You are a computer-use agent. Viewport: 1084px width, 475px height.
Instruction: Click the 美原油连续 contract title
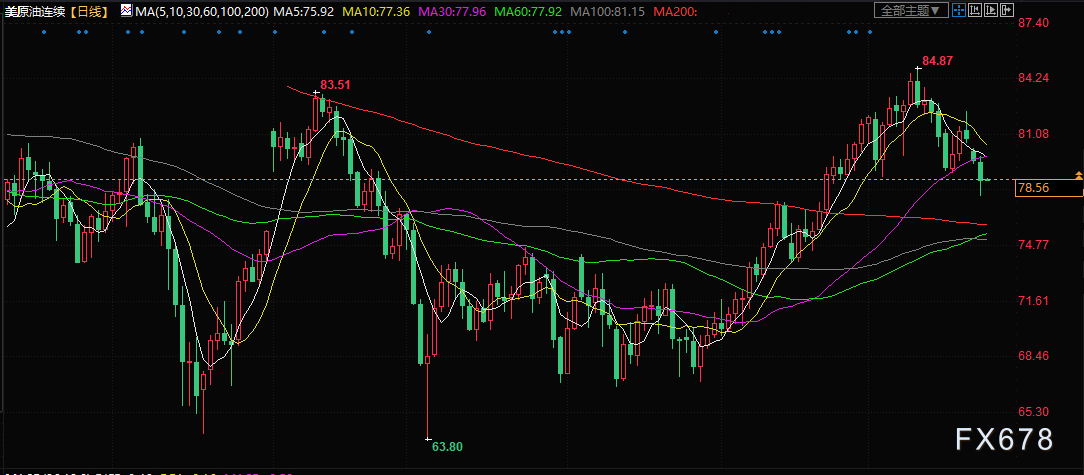point(35,11)
